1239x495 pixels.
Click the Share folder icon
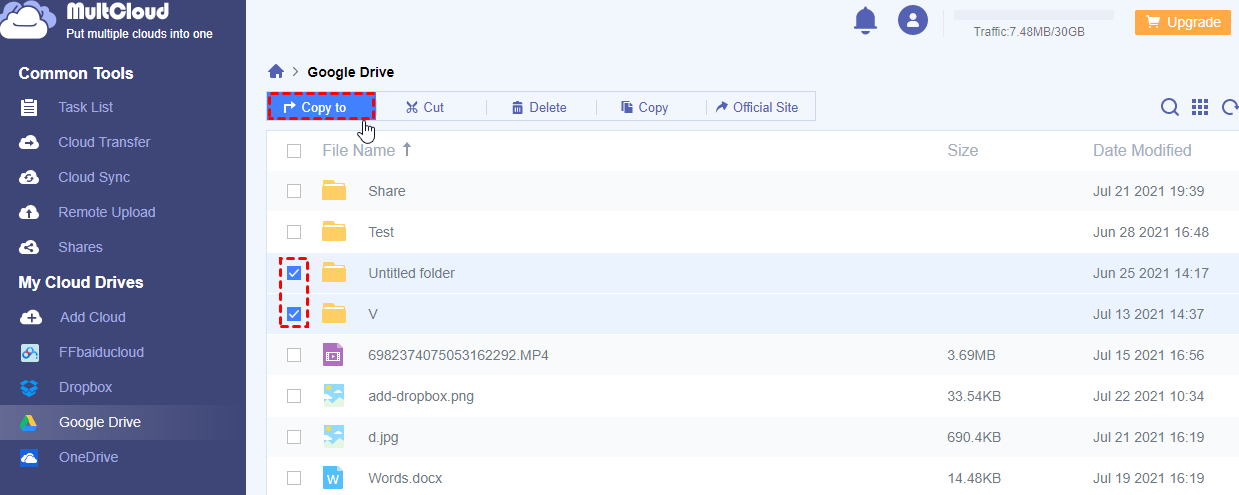[334, 191]
